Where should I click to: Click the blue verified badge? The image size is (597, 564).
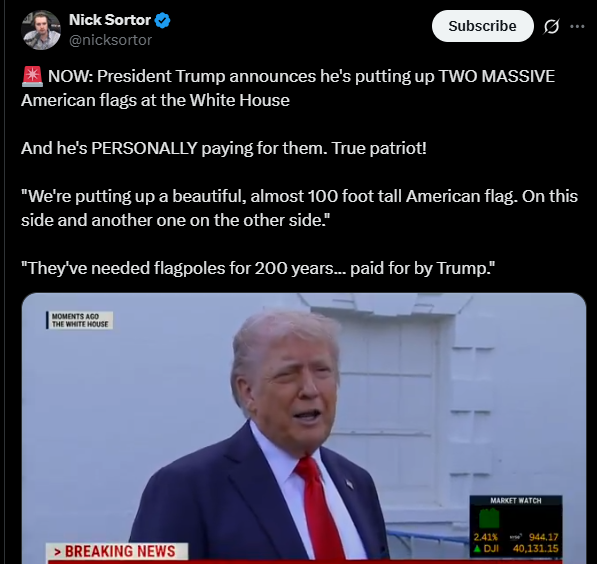[163, 21]
